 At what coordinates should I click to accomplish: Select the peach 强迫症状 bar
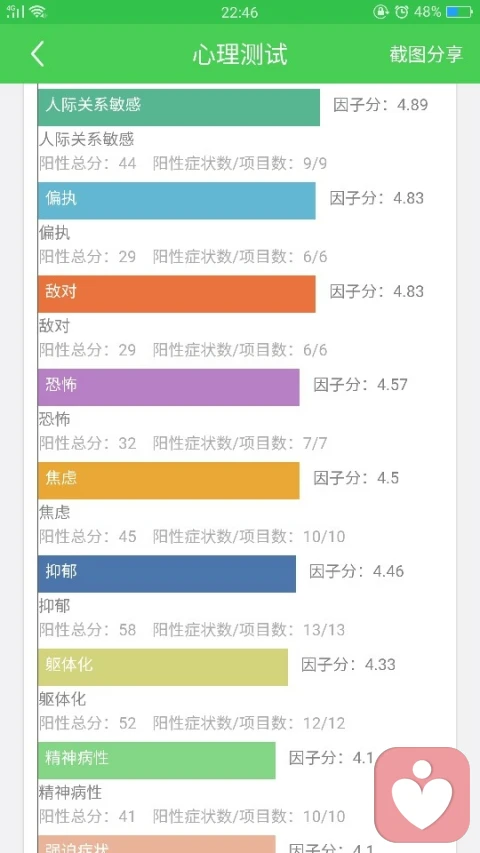point(156,844)
